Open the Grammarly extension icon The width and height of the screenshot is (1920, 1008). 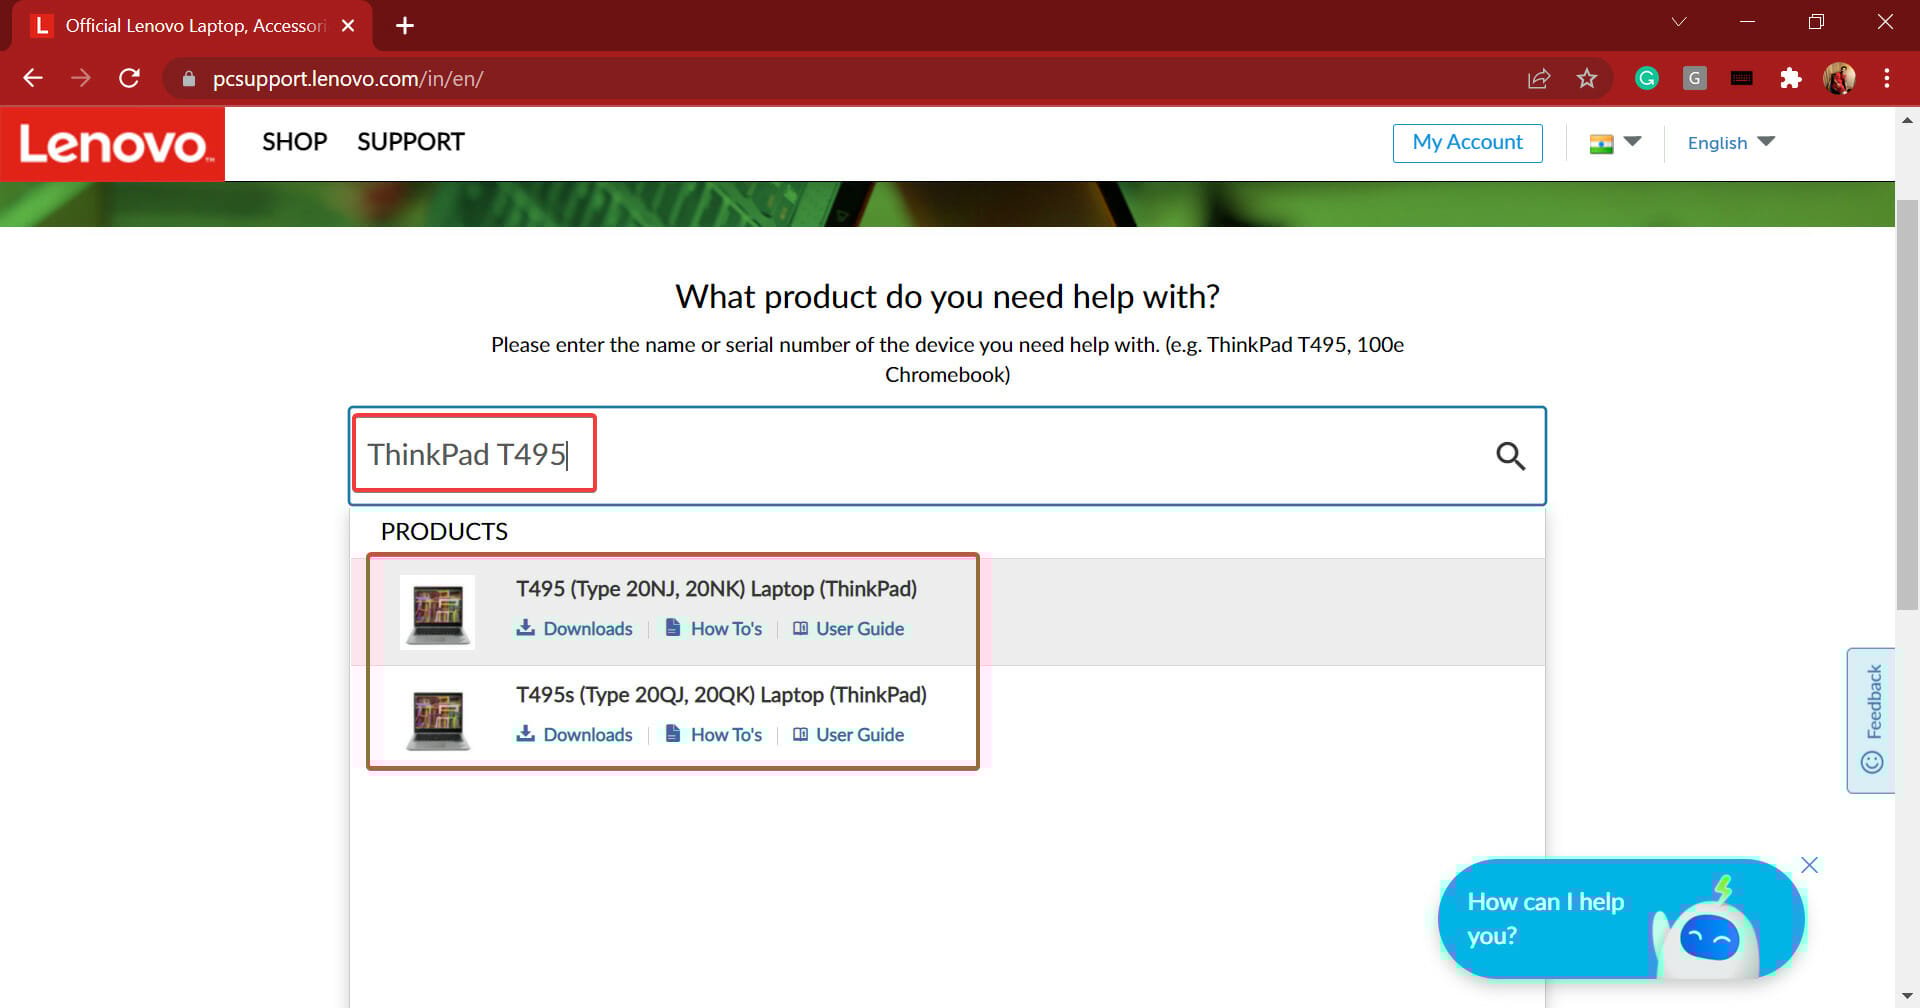1647,78
